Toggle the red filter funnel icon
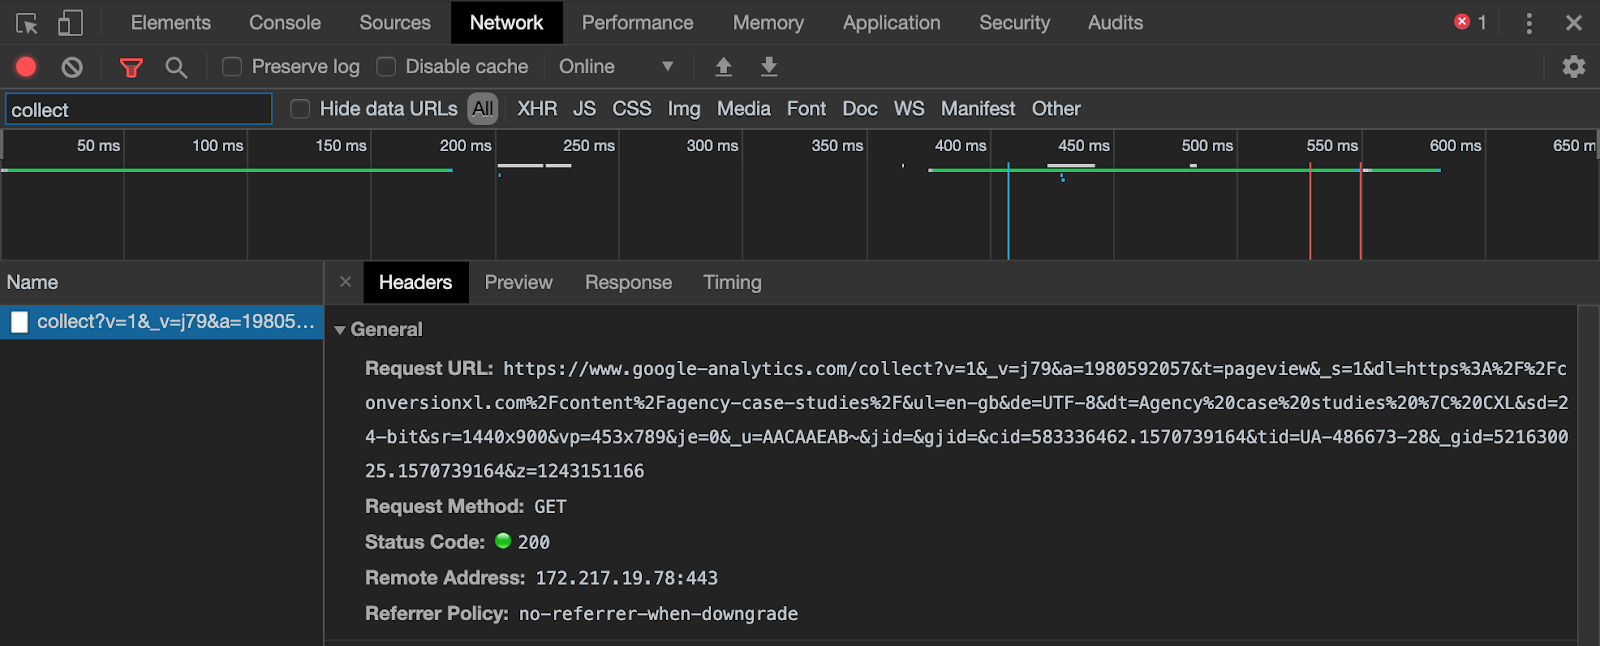 (131, 67)
